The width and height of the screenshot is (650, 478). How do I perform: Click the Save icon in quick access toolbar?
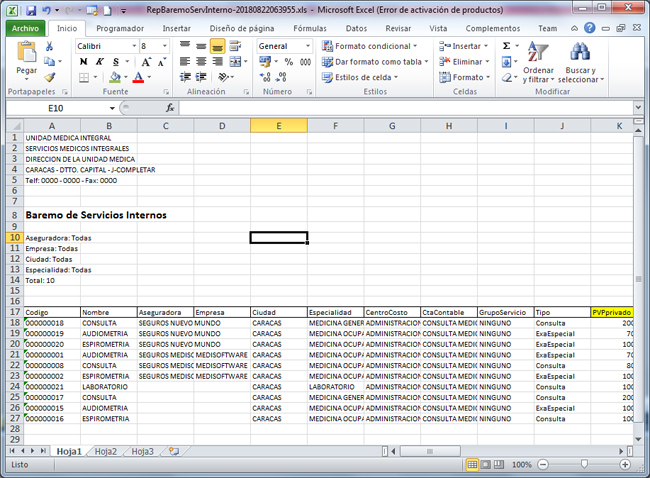[x=31, y=10]
